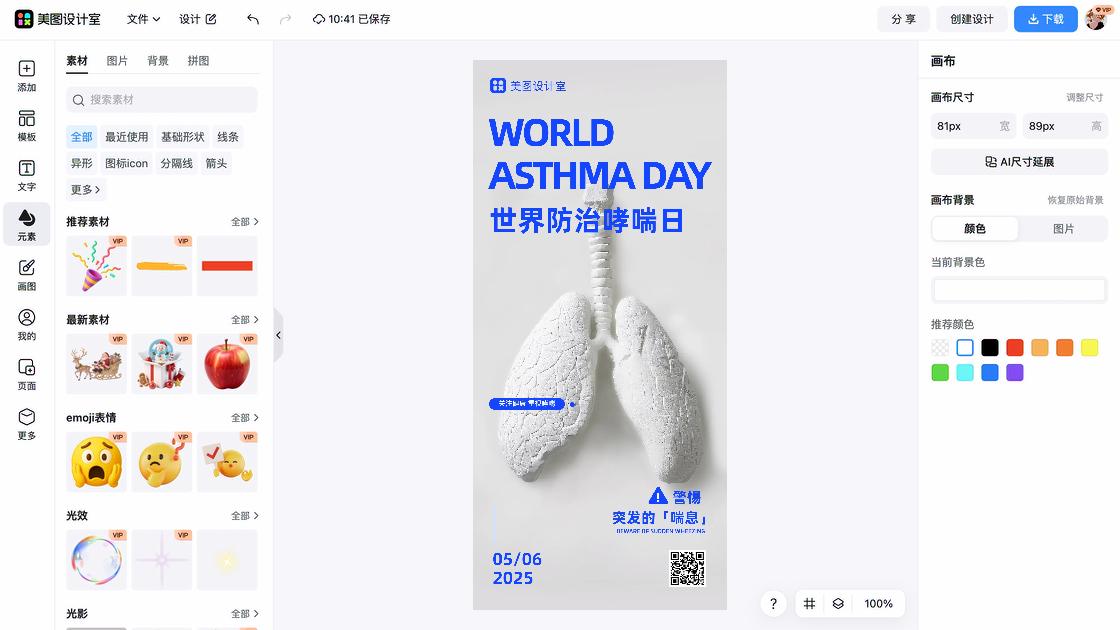Pick the shocked face emoji
This screenshot has width=1120, height=630.
point(96,461)
